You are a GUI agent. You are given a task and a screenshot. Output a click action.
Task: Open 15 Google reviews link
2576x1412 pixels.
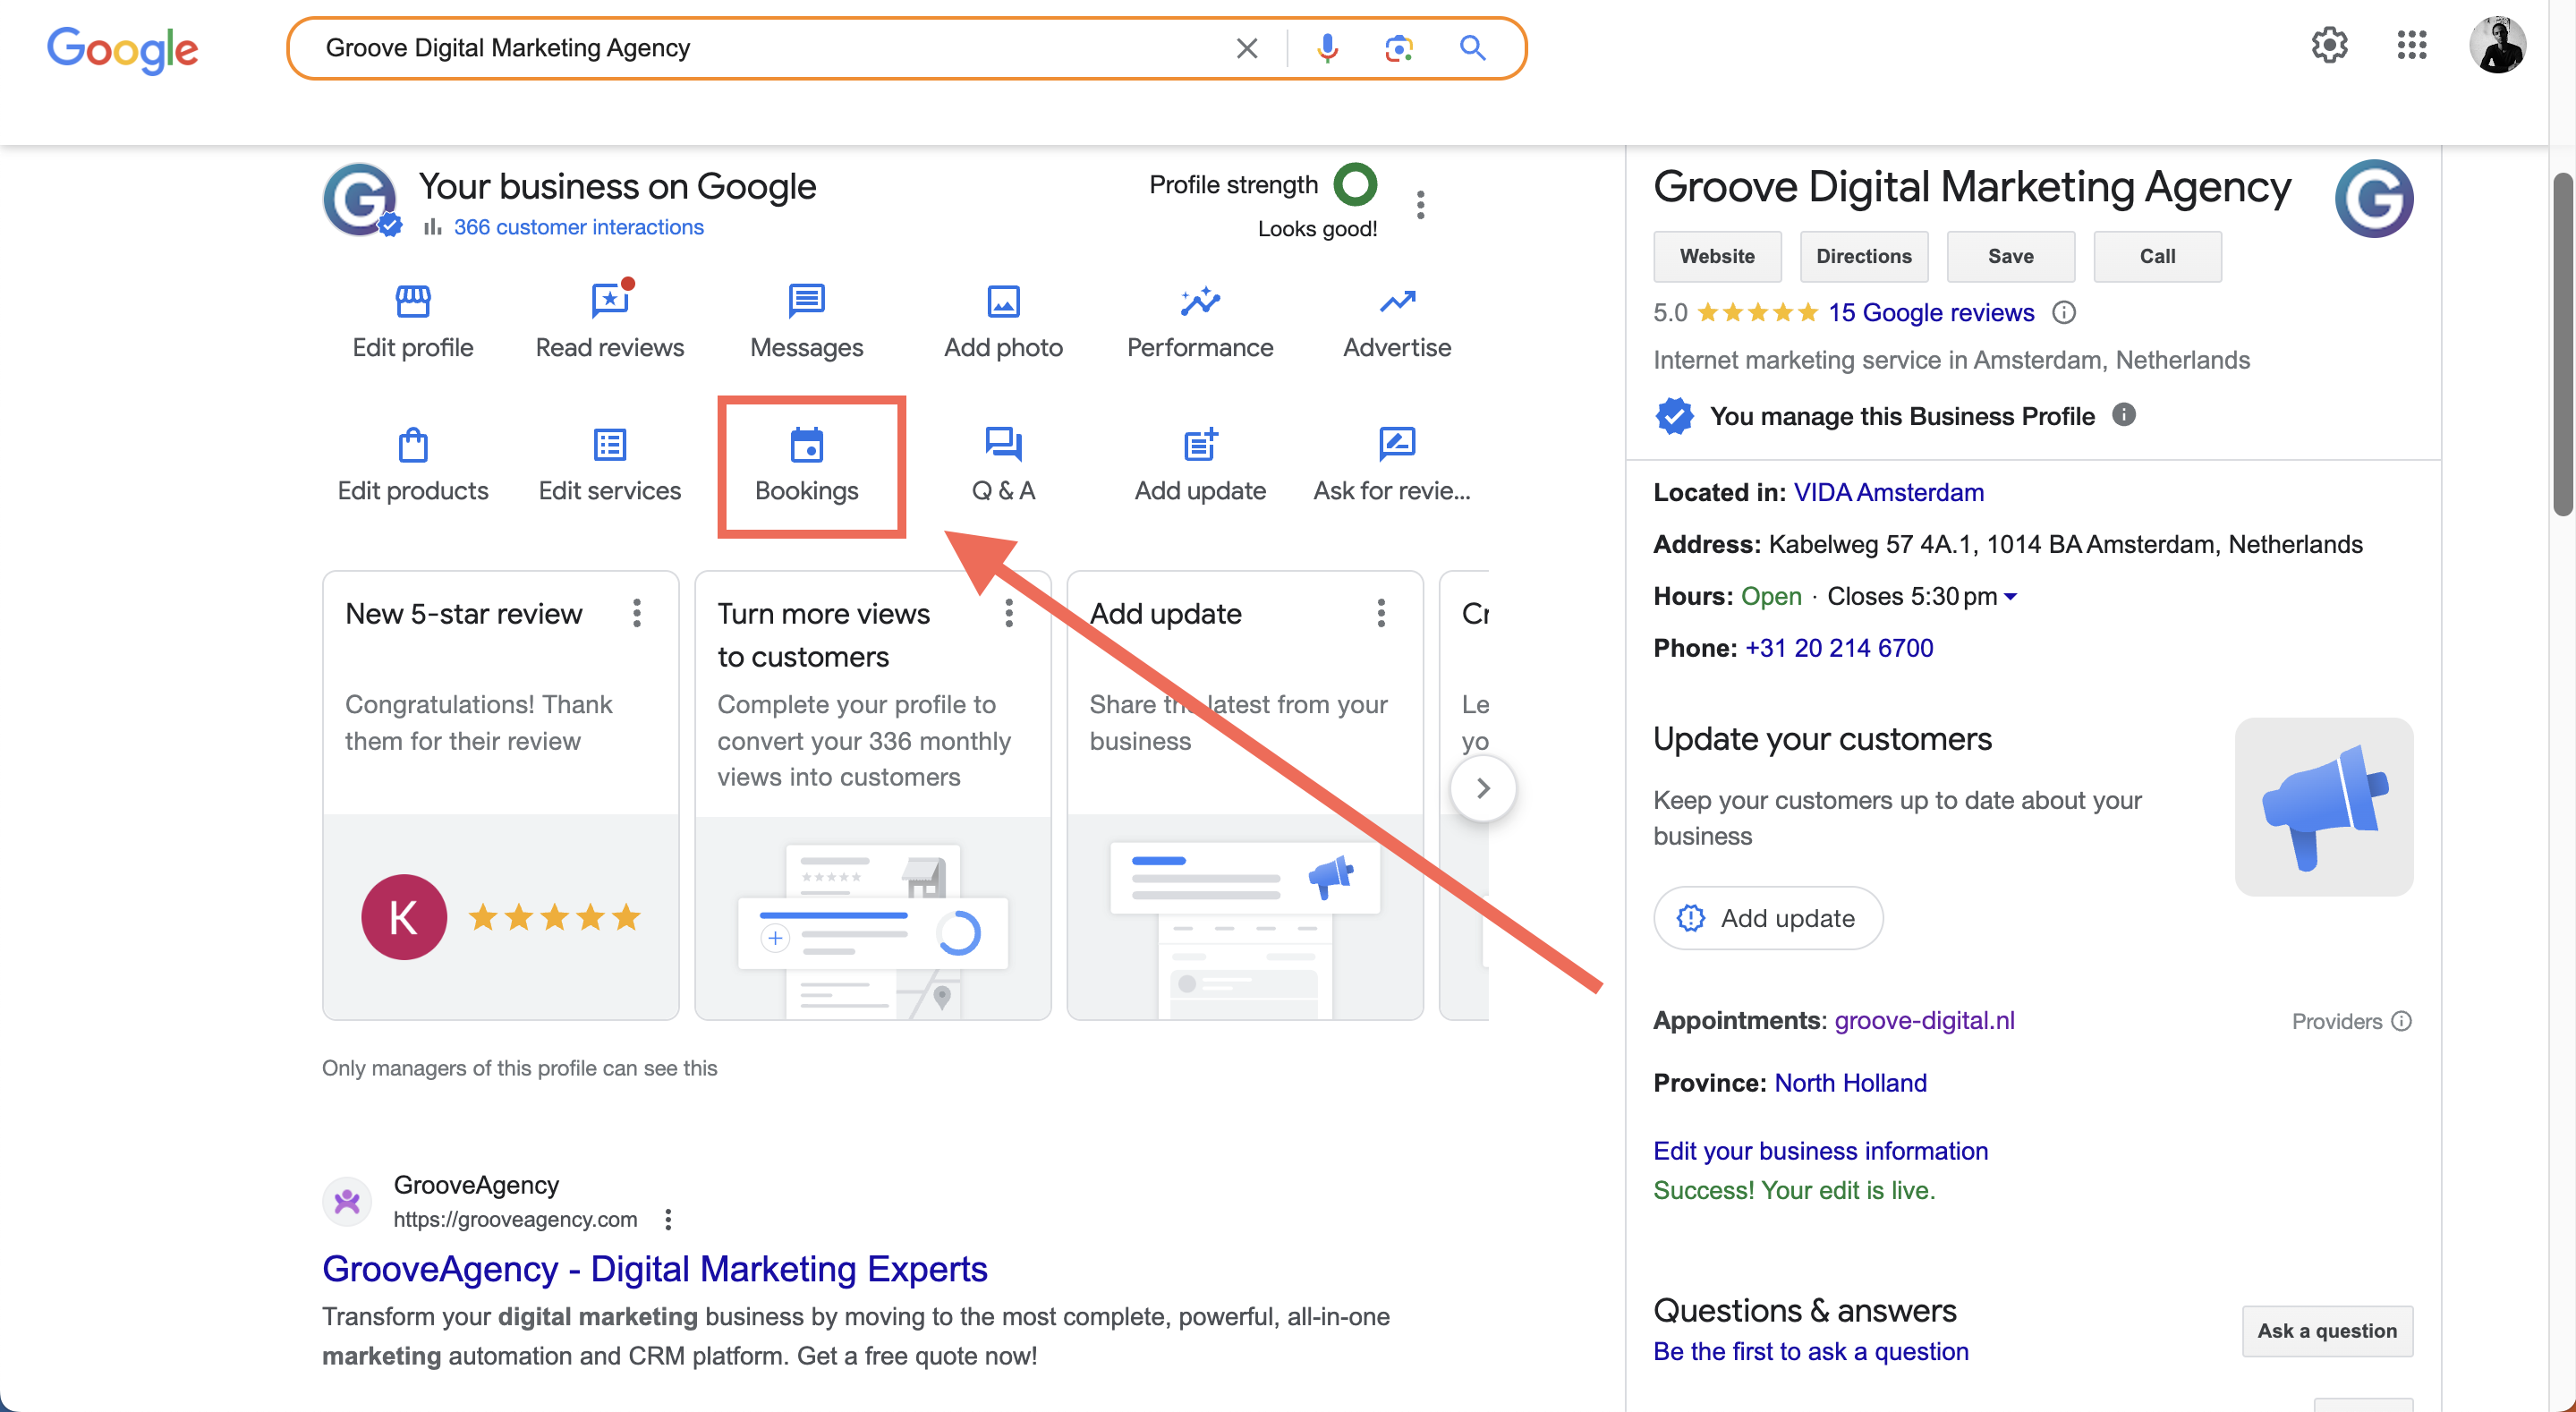point(1931,313)
